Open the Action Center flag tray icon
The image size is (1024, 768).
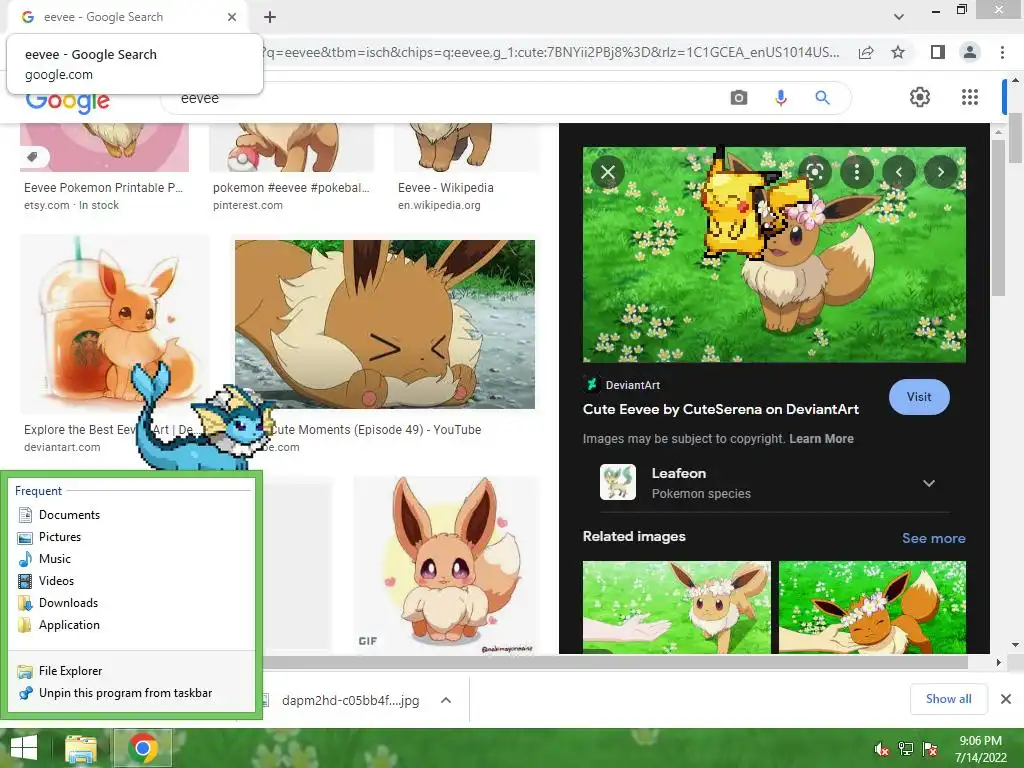pos(930,749)
